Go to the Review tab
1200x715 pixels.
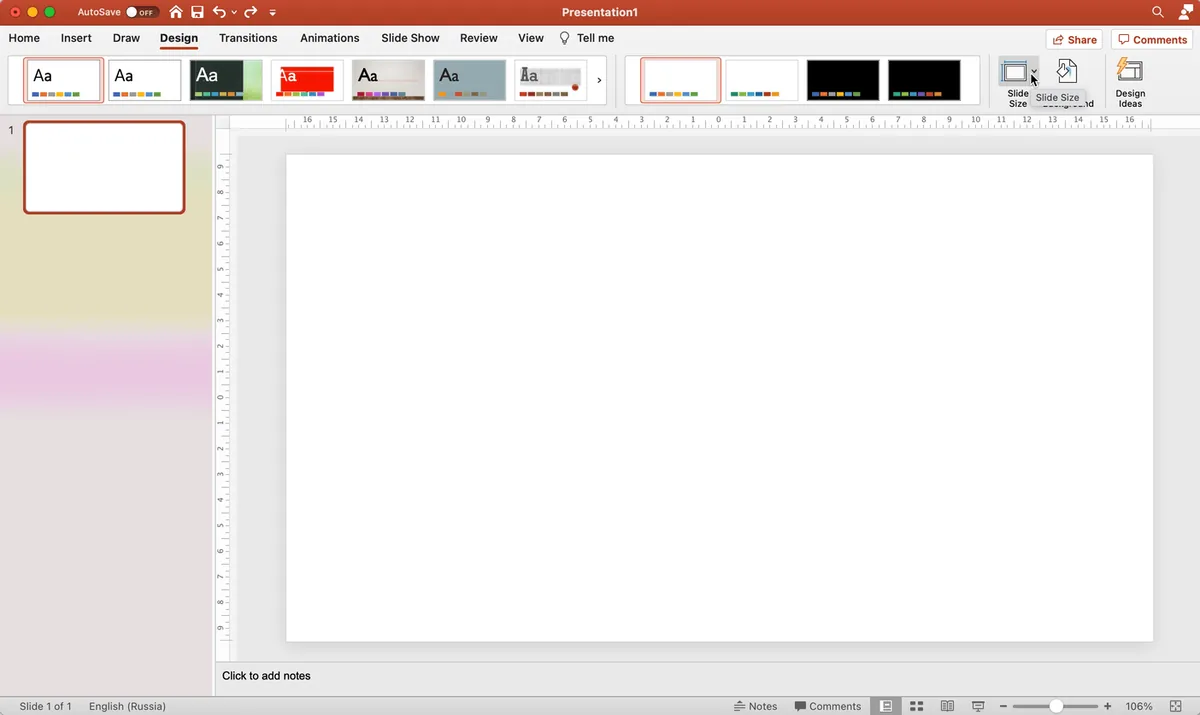pos(478,38)
